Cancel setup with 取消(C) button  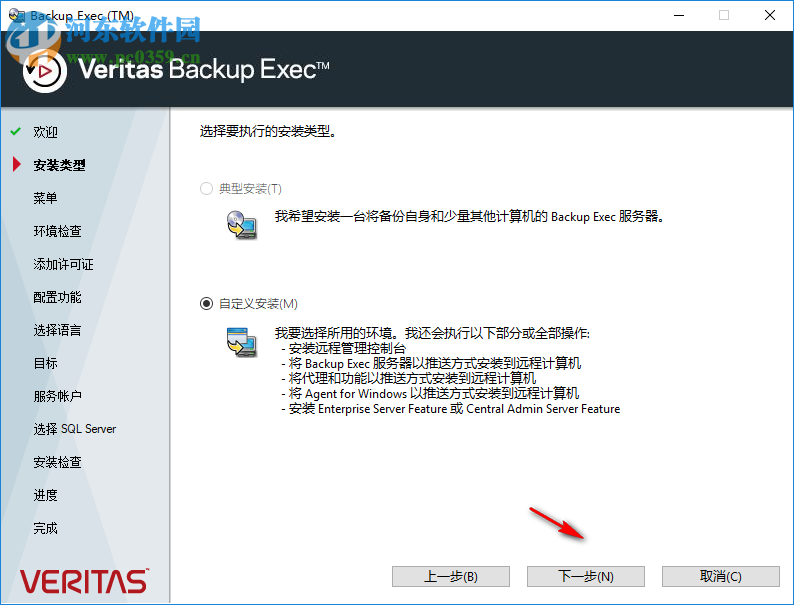(721, 577)
